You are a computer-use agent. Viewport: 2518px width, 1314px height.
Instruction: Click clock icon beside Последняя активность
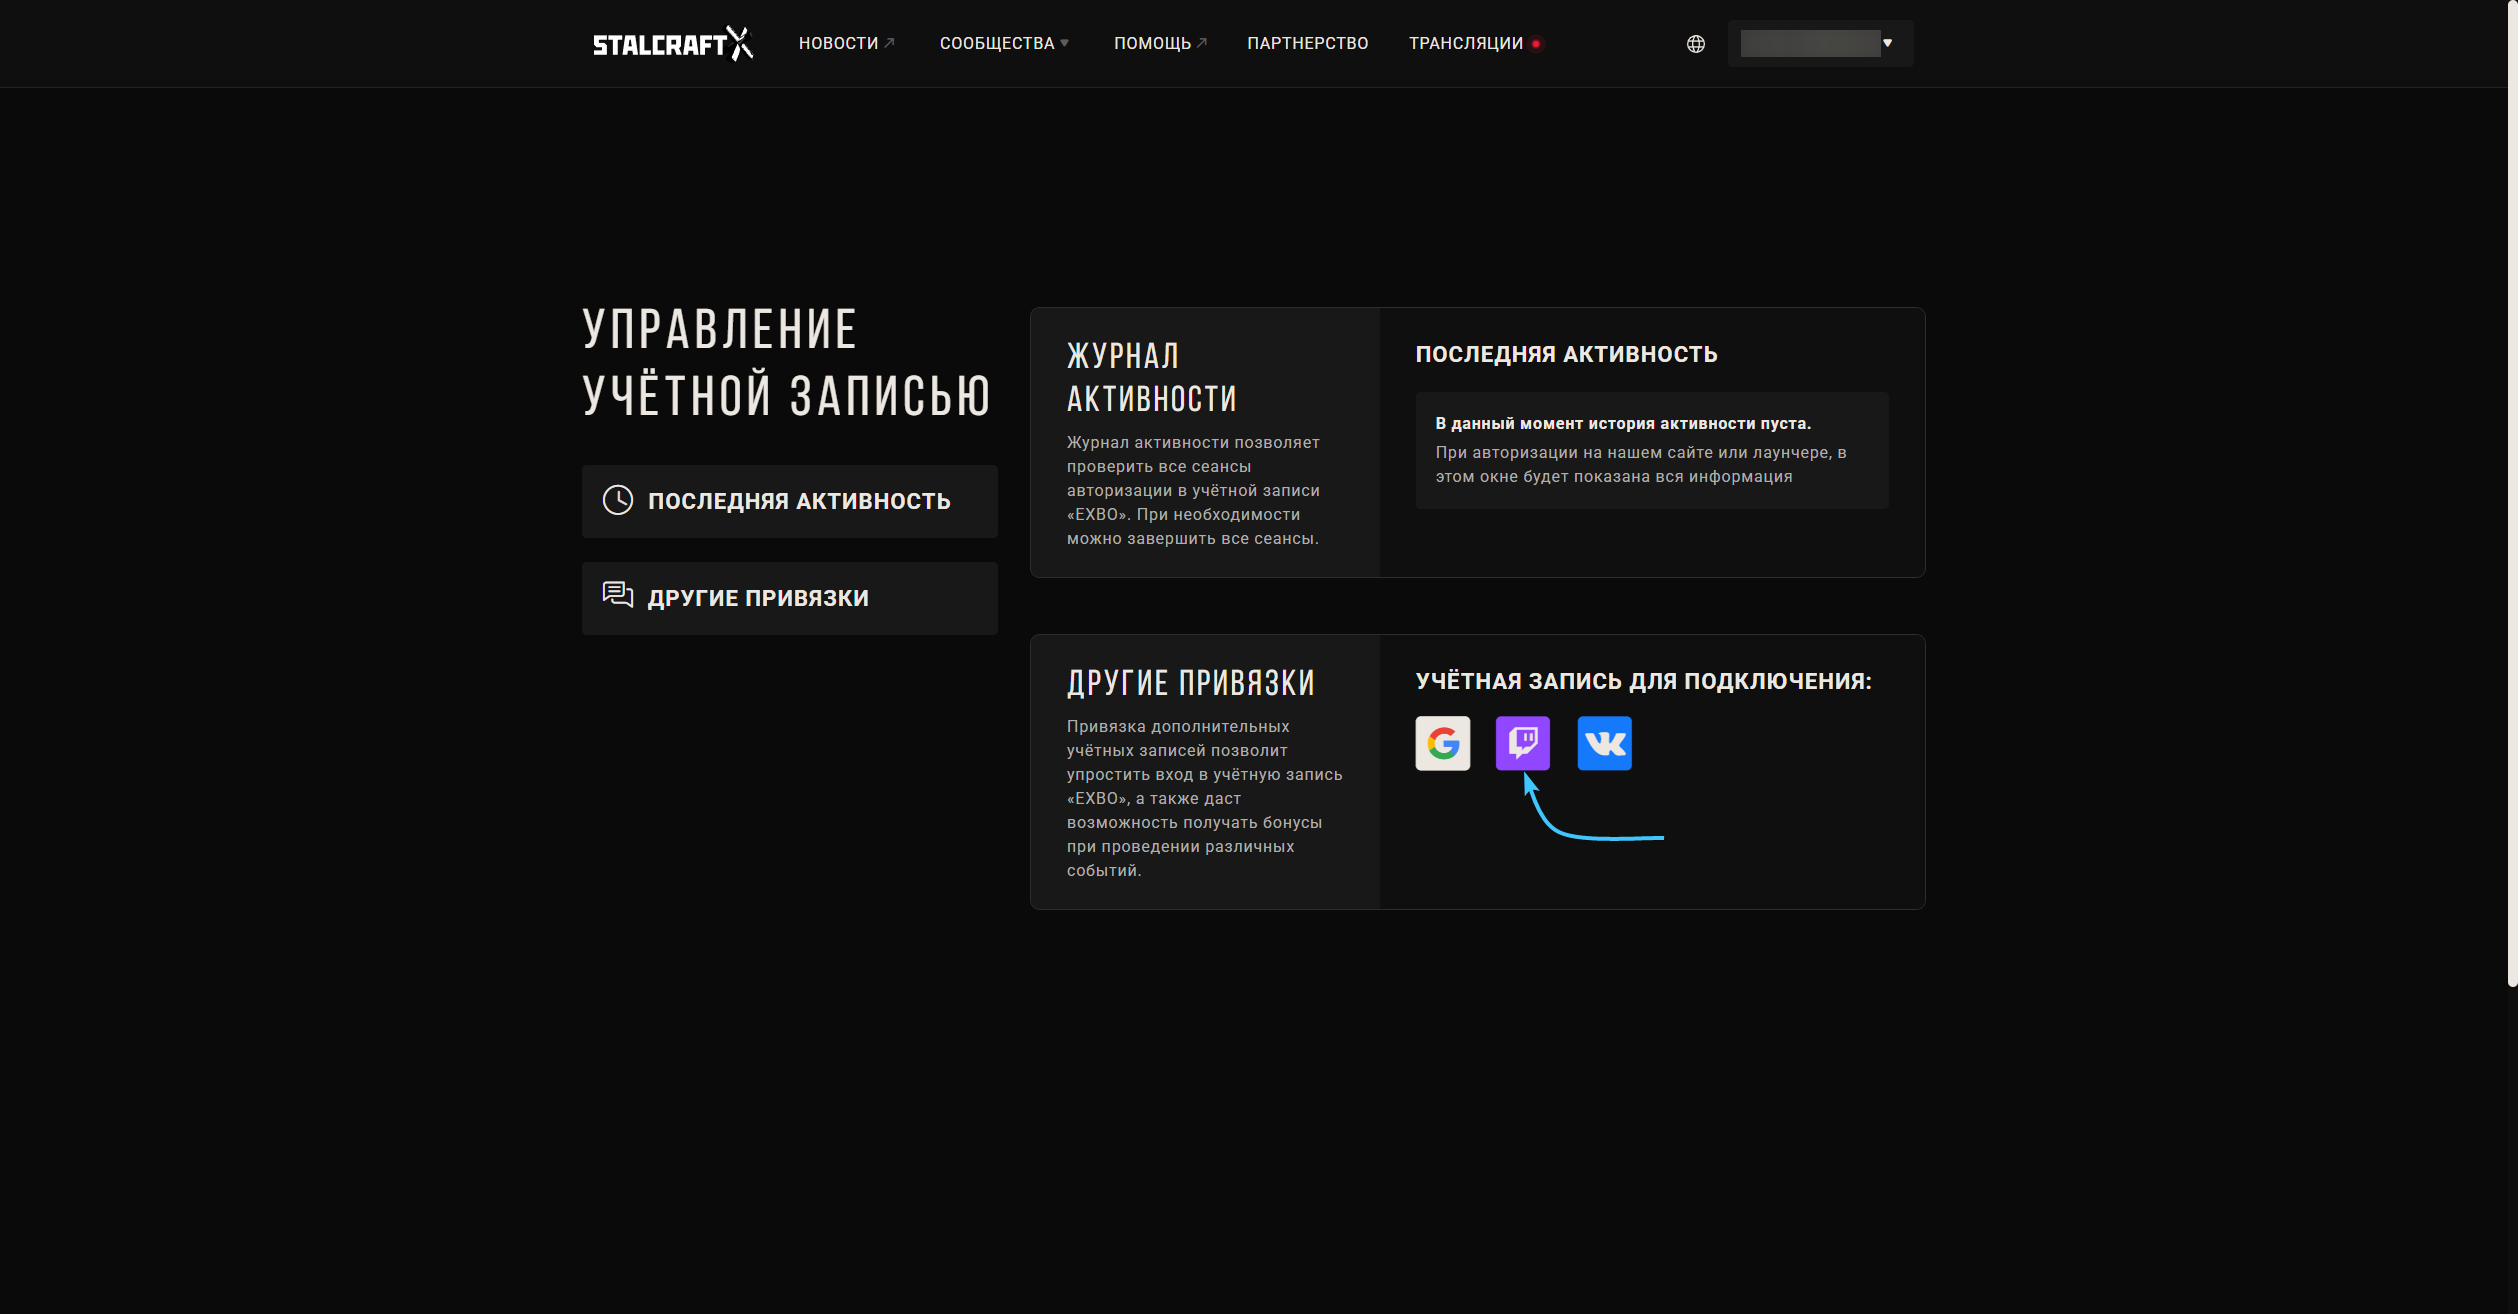click(618, 500)
